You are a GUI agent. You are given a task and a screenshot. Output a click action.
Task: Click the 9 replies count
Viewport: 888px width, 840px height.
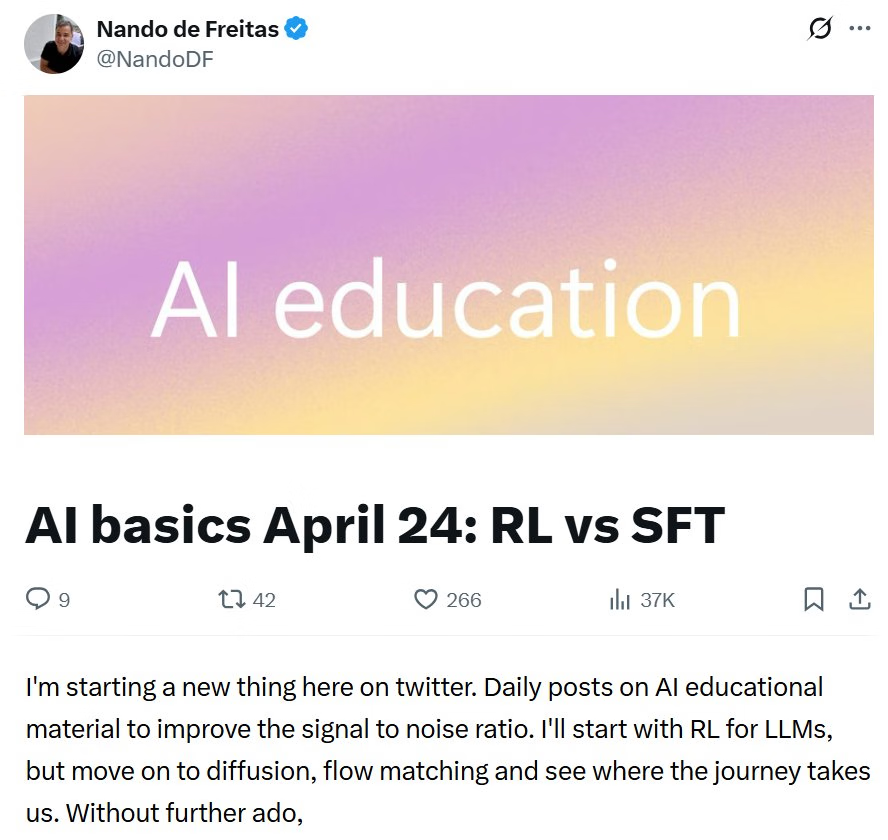coord(65,600)
